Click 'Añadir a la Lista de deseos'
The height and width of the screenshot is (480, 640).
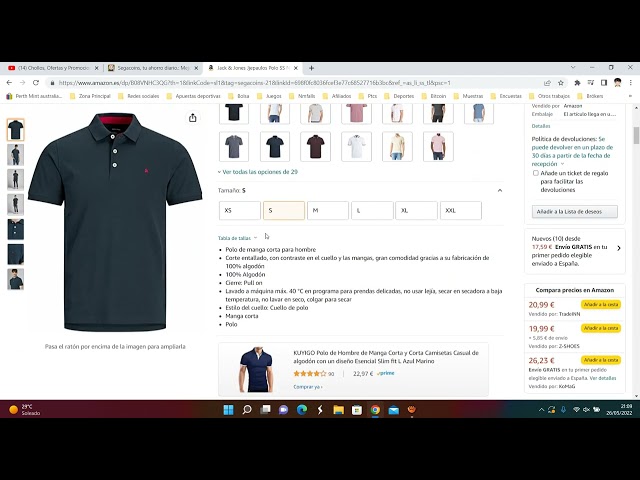click(574, 211)
